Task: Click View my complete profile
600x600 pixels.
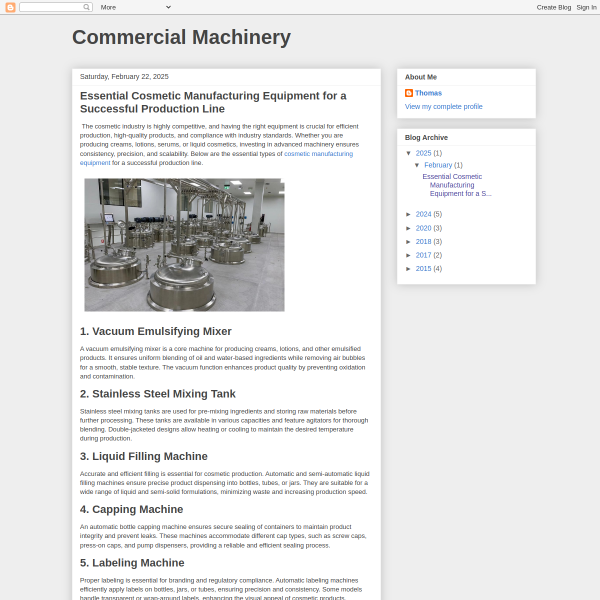Action: coord(443,106)
